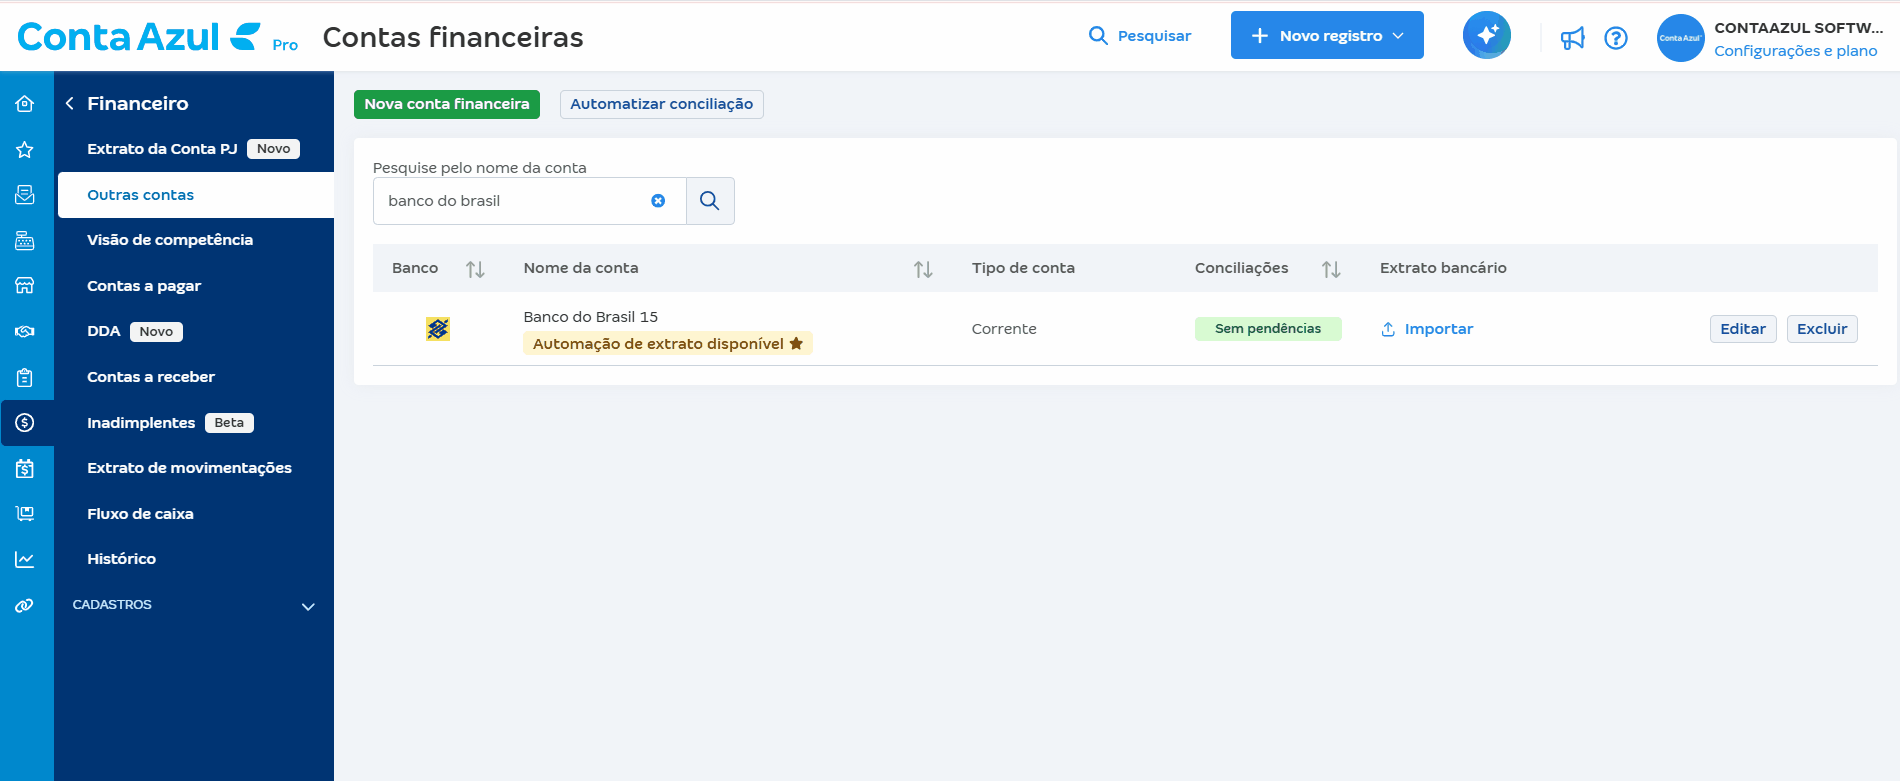Screen dimensions: 1900x781
Task: Select the dollar sign Financeiro rail icon
Action: tap(25, 423)
